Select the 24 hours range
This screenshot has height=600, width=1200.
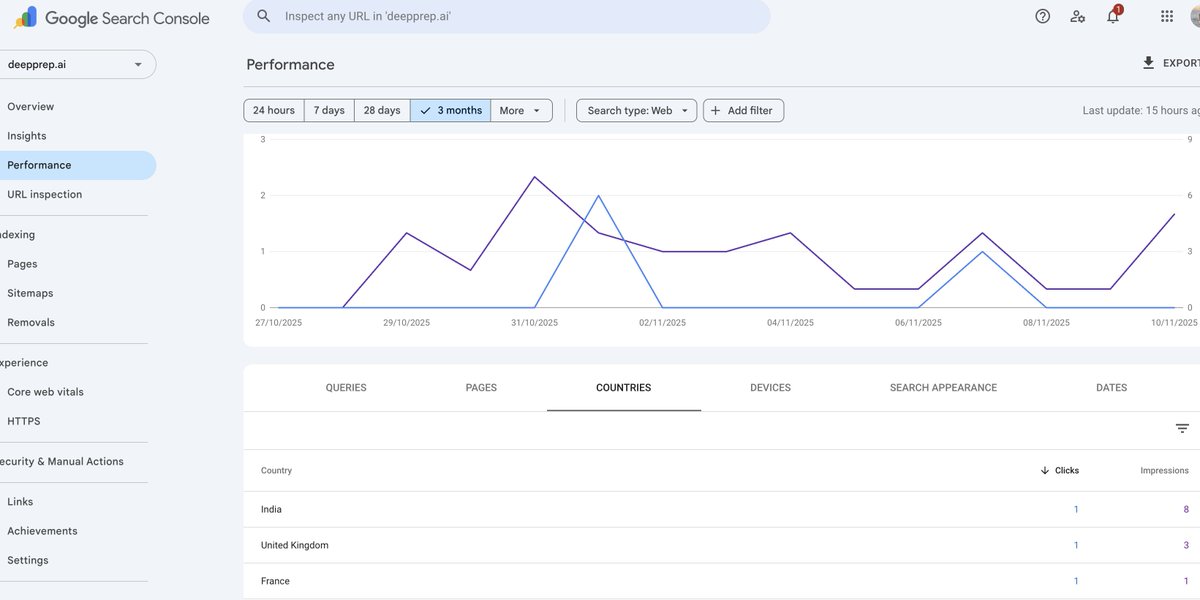coord(274,110)
